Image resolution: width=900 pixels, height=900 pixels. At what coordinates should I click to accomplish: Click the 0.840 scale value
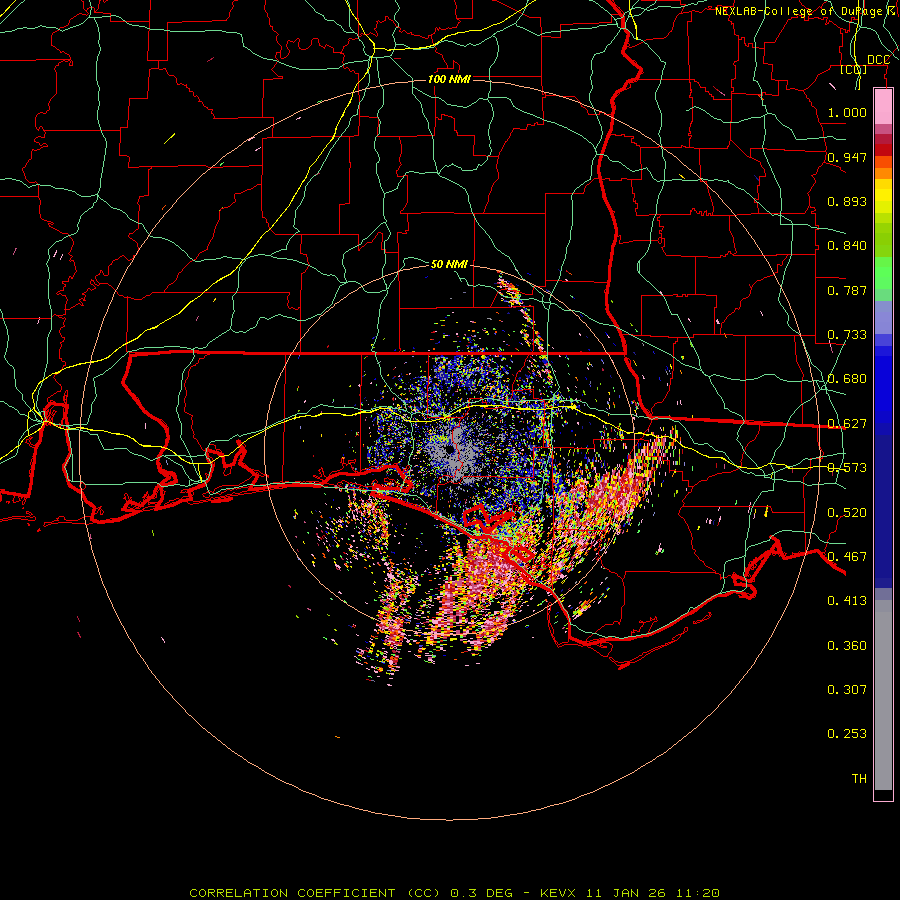[x=847, y=246]
